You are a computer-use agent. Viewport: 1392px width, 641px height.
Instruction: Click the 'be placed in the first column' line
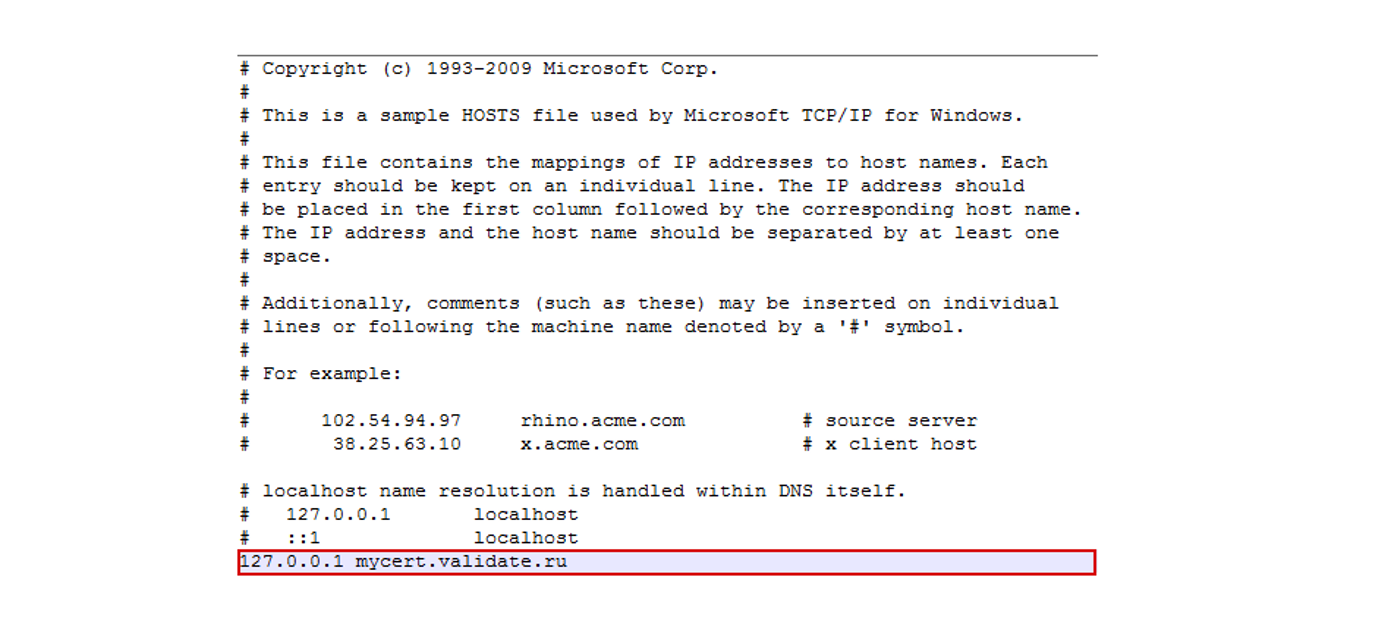[672, 210]
